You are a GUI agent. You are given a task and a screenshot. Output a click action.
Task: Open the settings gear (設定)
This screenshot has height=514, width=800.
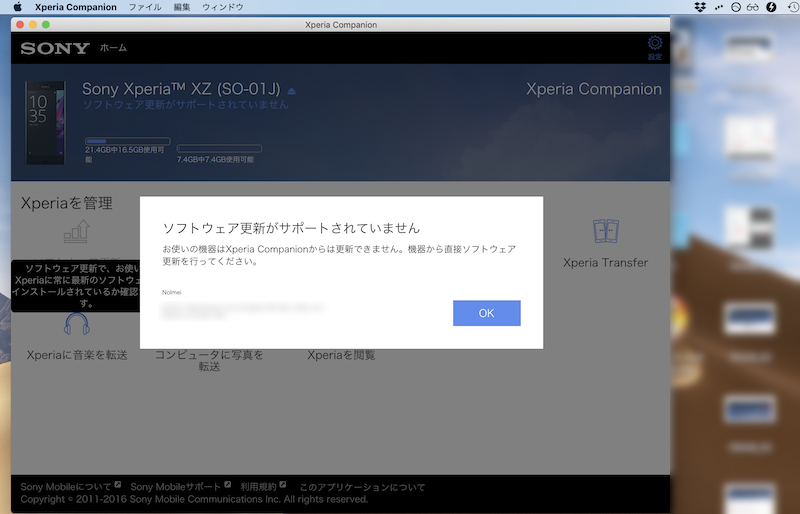pyautogui.click(x=655, y=45)
